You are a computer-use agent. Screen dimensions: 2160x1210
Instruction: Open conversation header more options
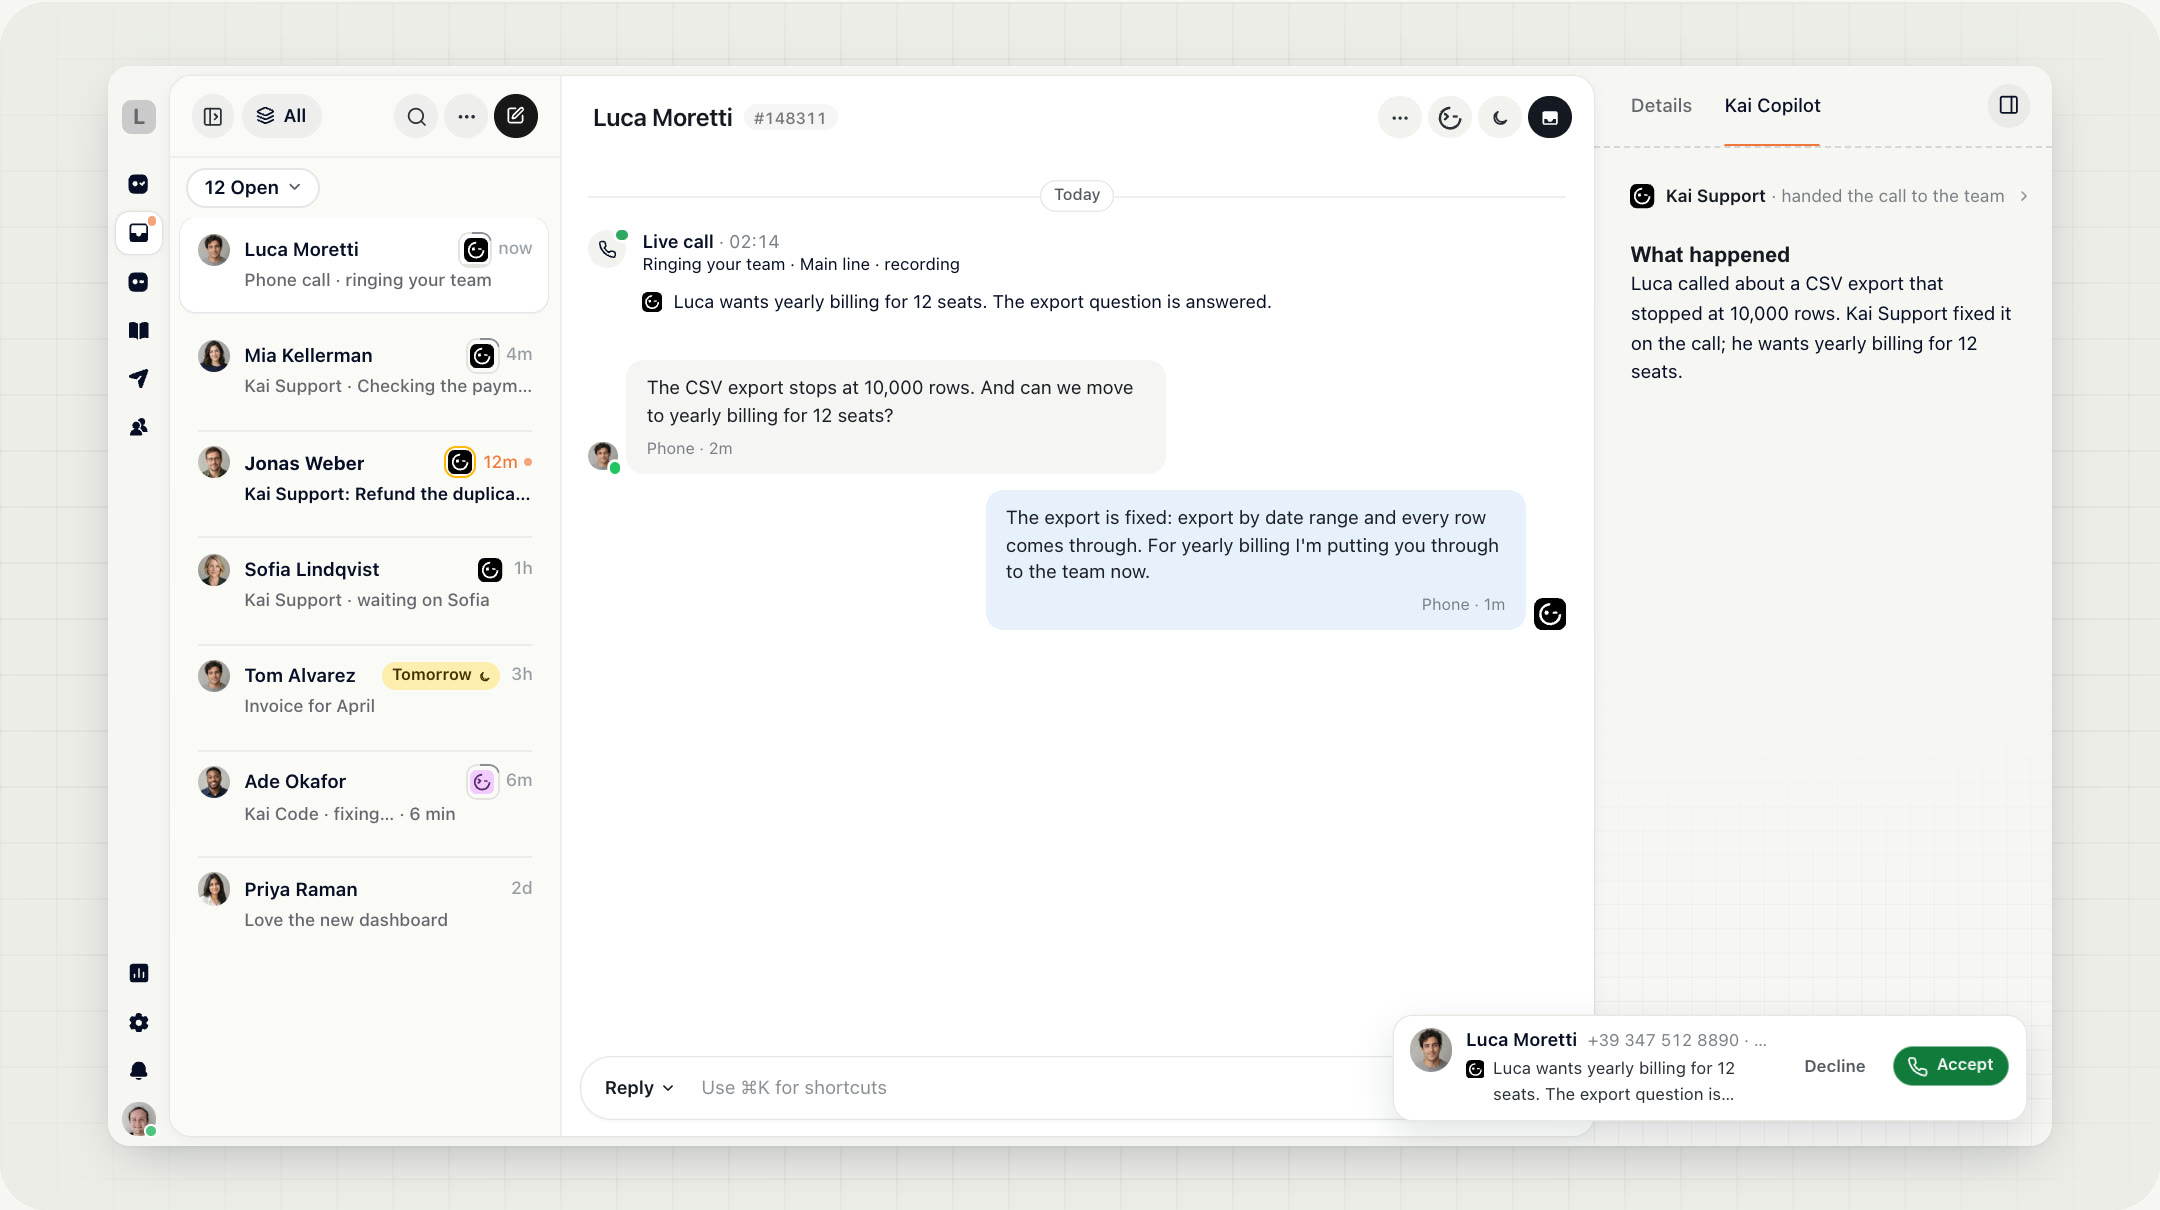pos(1400,118)
